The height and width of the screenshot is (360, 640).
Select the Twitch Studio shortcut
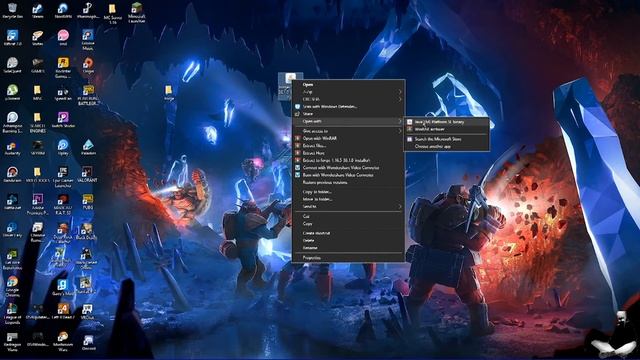click(x=63, y=120)
